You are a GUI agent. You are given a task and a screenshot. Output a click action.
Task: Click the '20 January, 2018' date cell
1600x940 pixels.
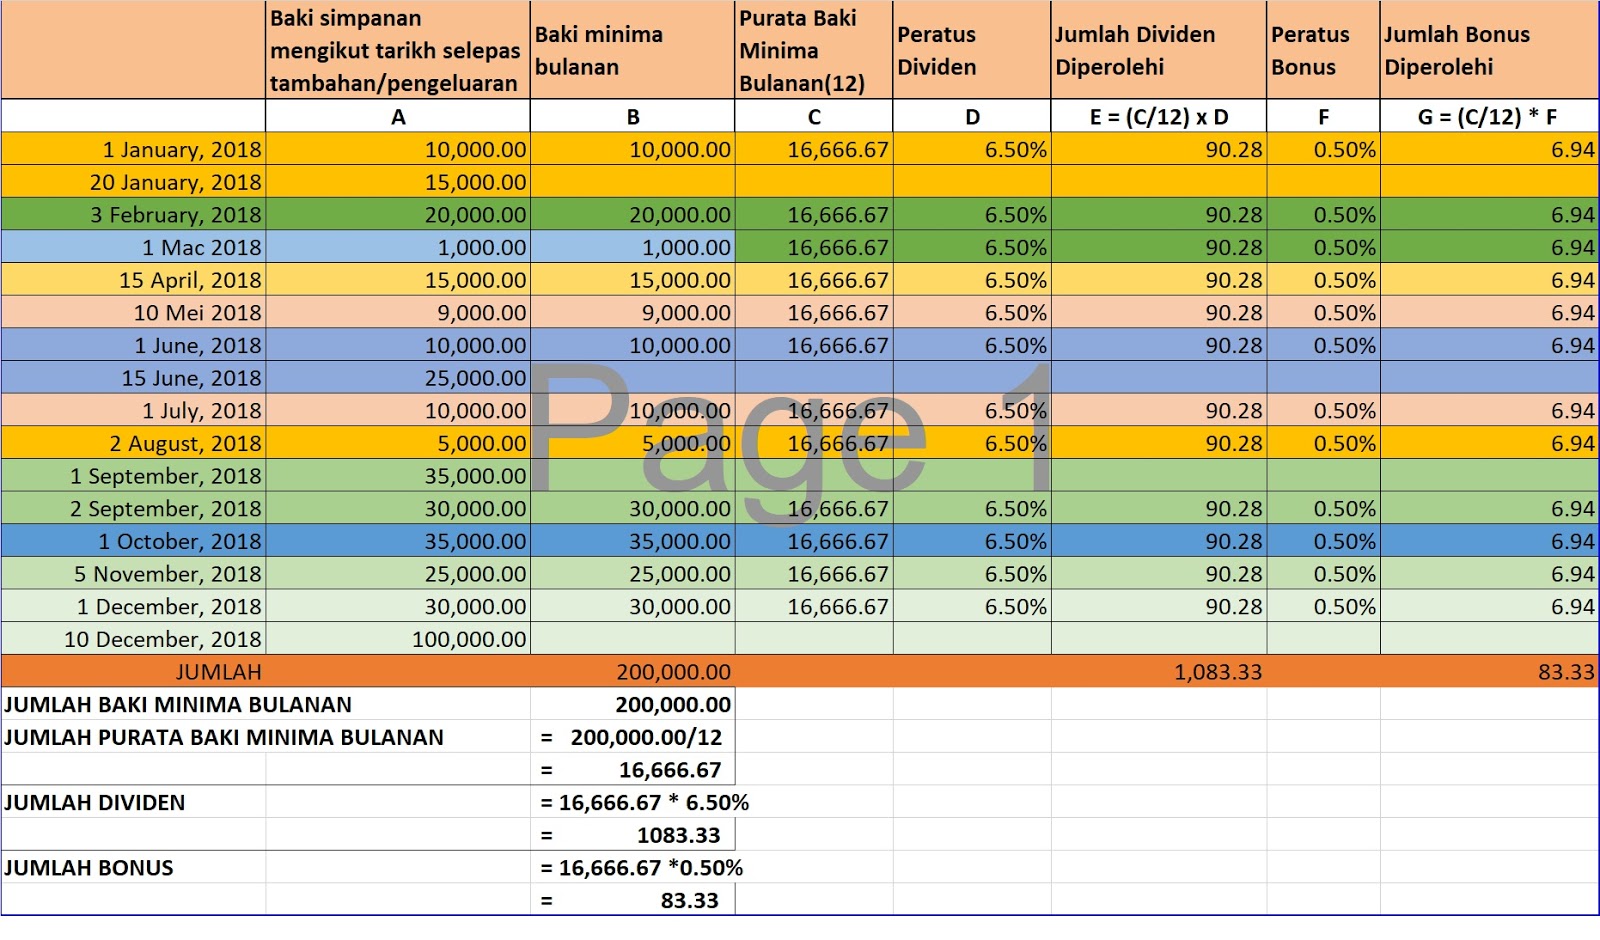click(x=133, y=182)
